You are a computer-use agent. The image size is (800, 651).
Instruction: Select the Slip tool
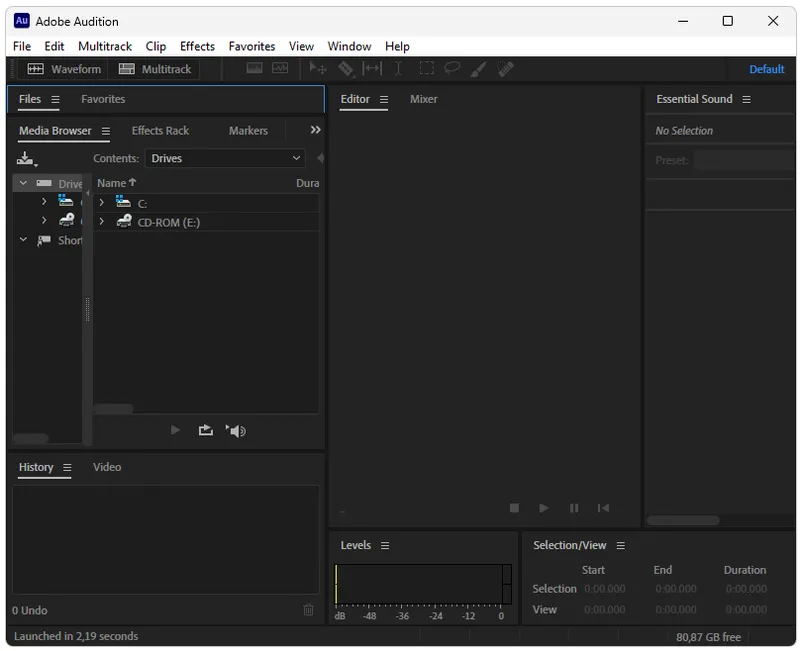(372, 68)
